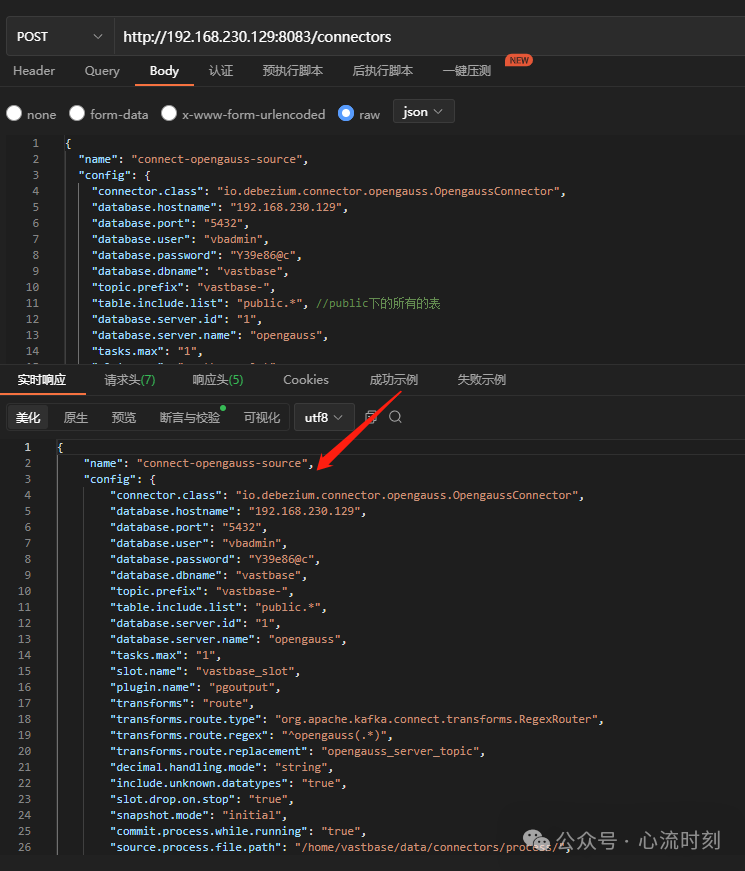Click the copy response icon

pos(371,417)
